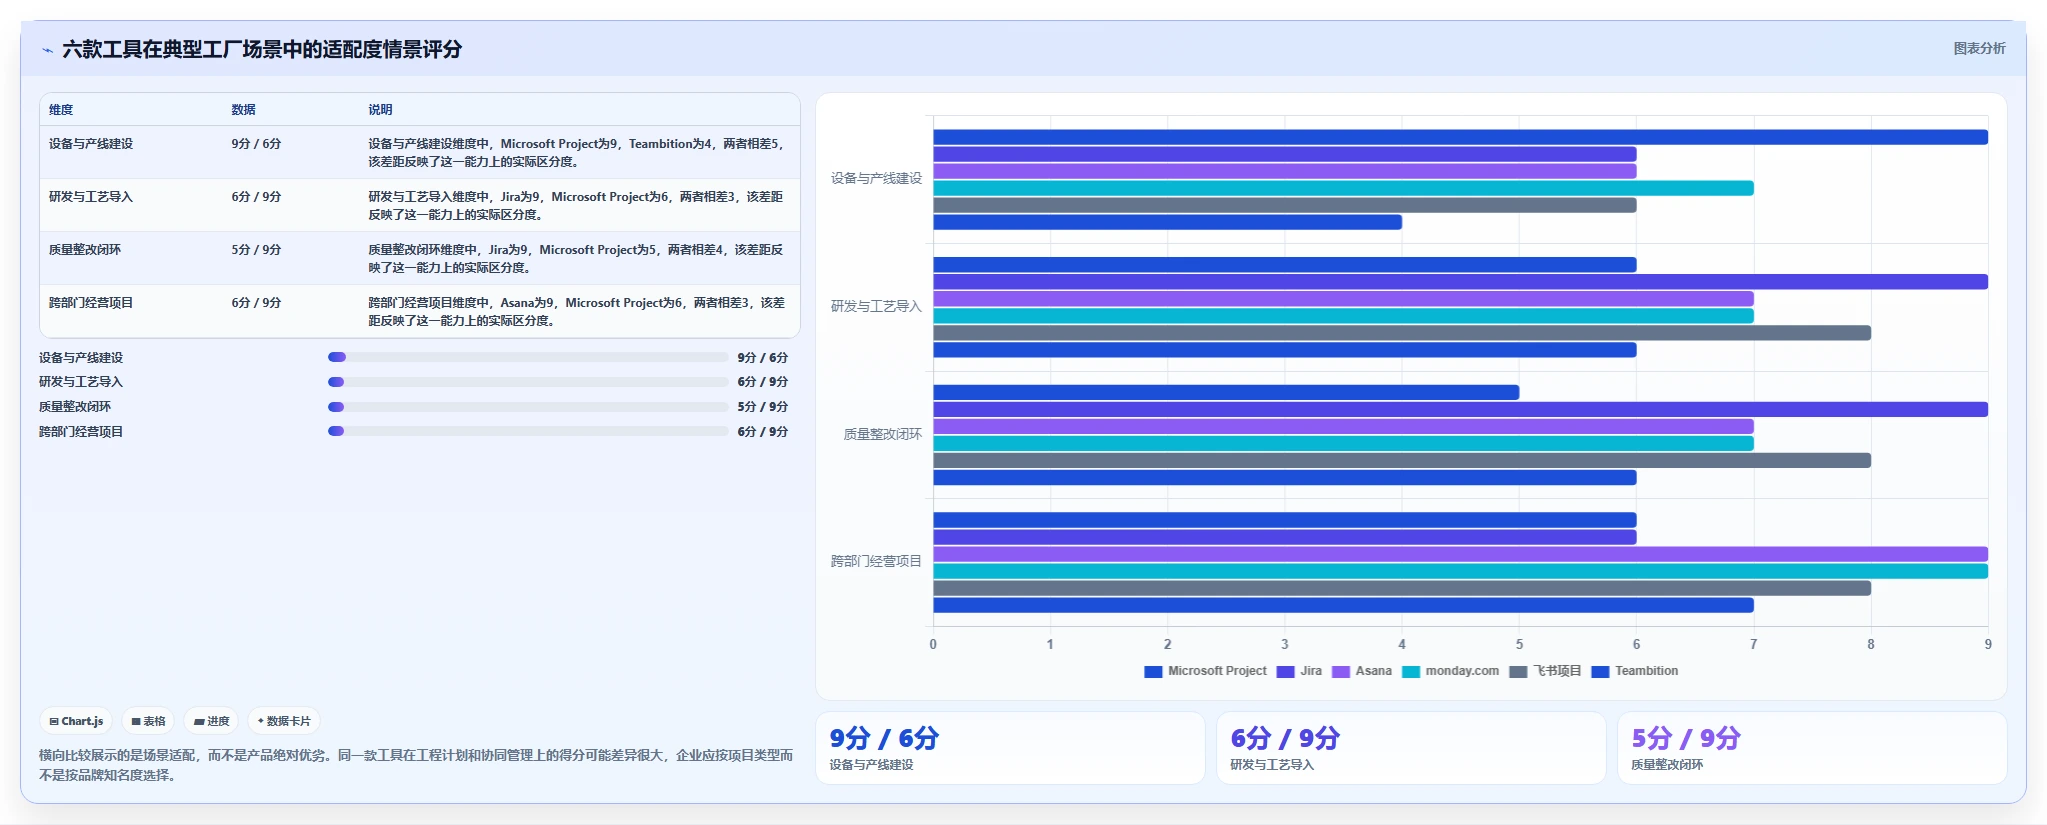The height and width of the screenshot is (825, 2047).
Task: Click the Microsoft Project bar in 设备与产线建设 group
Action: coord(1460,137)
